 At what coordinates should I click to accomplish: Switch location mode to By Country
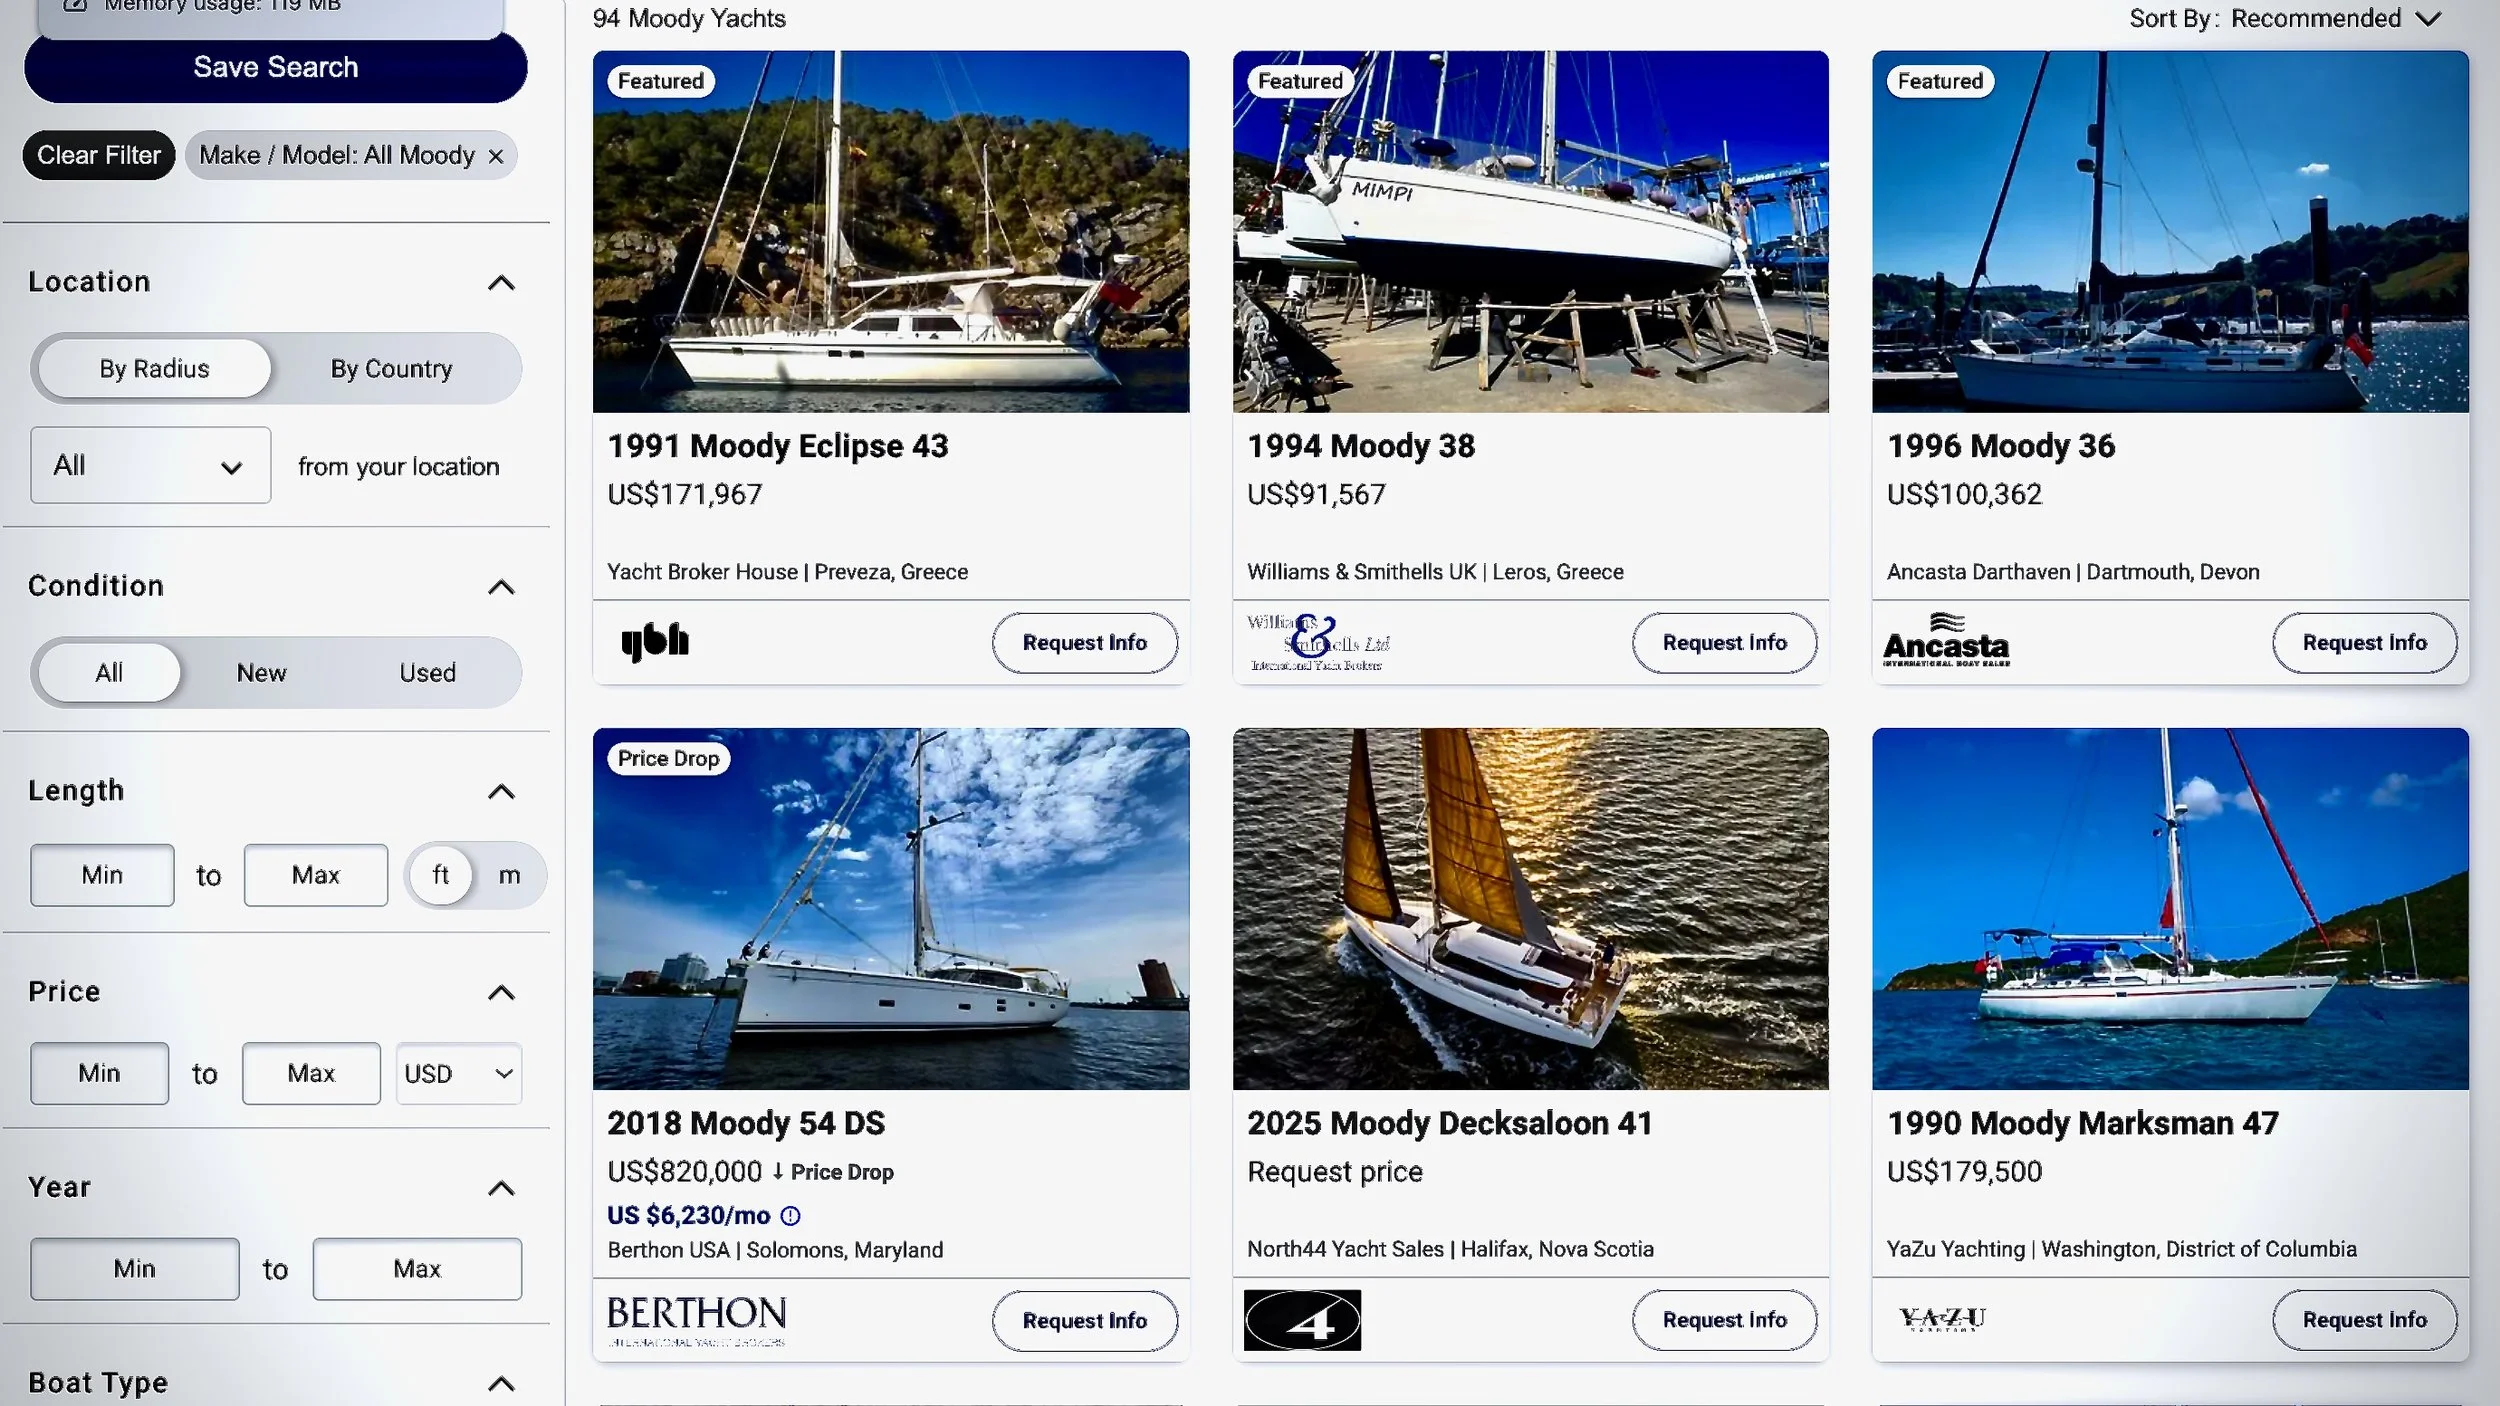(391, 369)
